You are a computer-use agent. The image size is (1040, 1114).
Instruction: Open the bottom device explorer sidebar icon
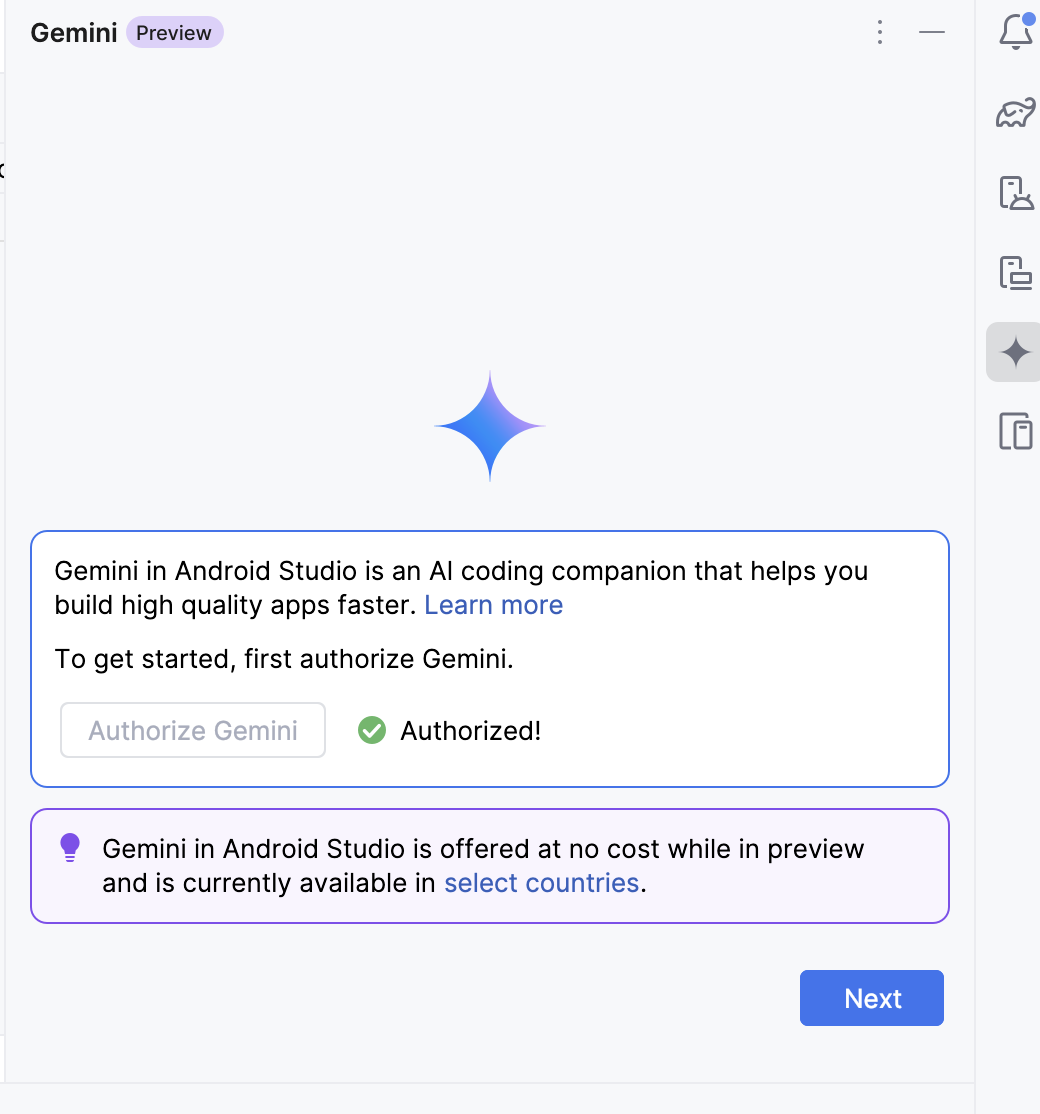point(1015,432)
